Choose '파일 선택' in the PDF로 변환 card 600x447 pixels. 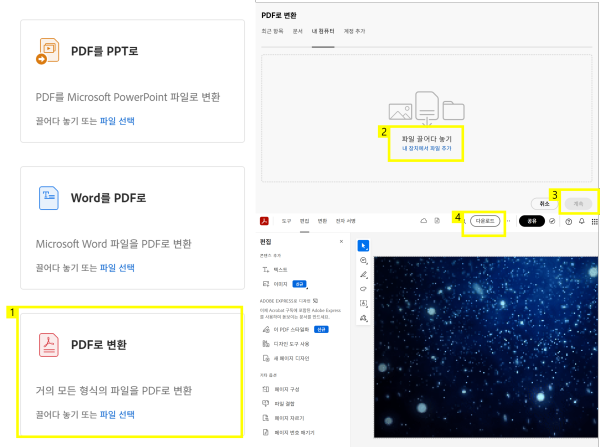tap(117, 414)
